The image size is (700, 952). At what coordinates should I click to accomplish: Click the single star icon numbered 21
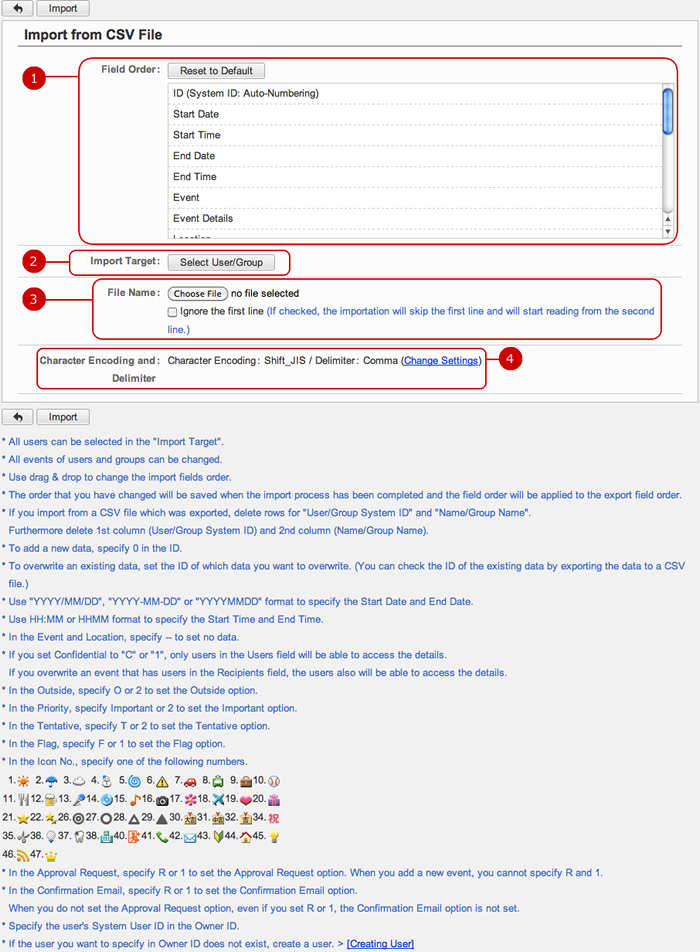(23, 819)
